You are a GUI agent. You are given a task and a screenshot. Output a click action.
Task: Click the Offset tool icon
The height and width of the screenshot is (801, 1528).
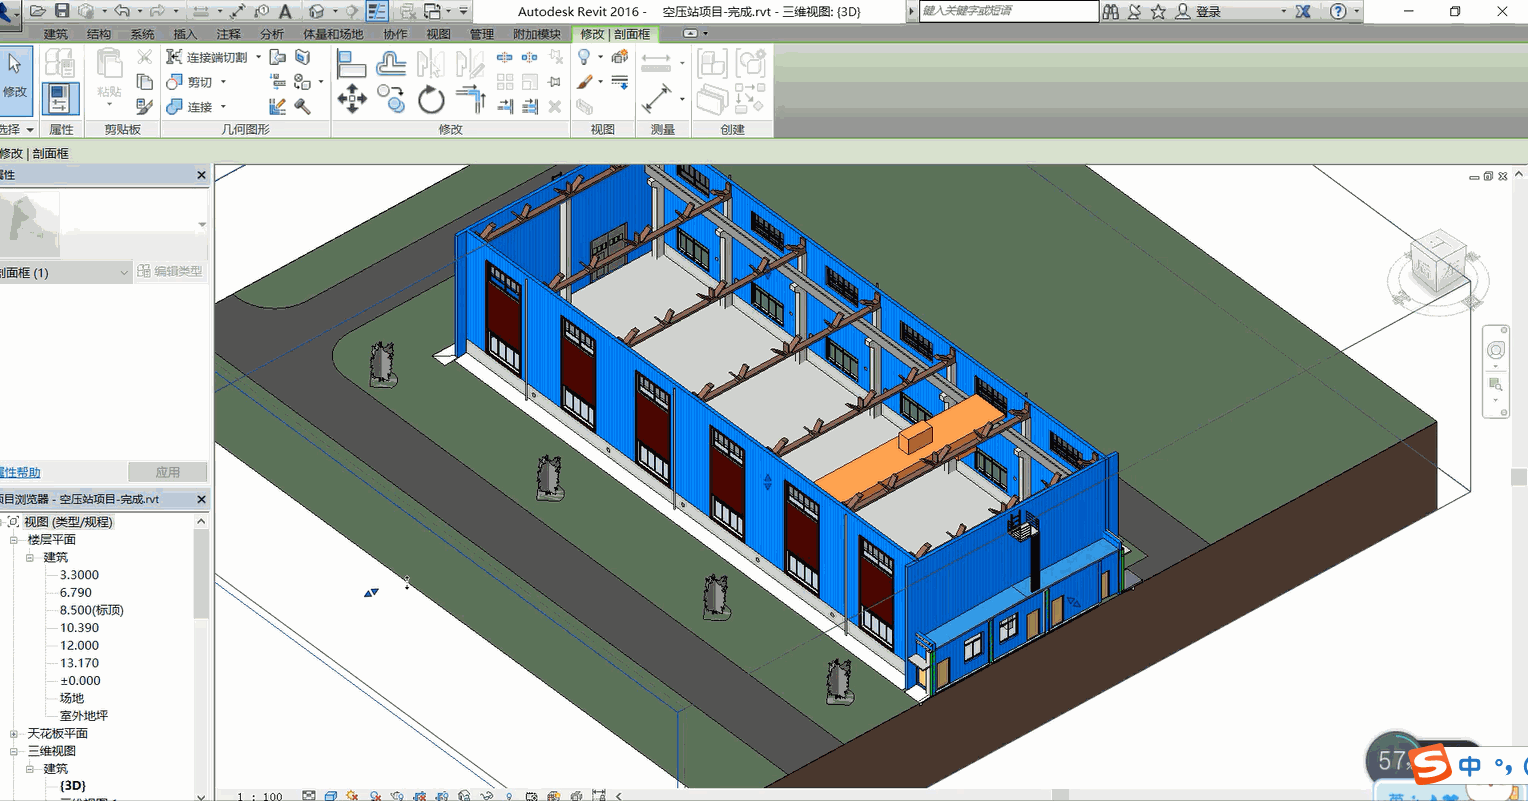pyautogui.click(x=390, y=65)
